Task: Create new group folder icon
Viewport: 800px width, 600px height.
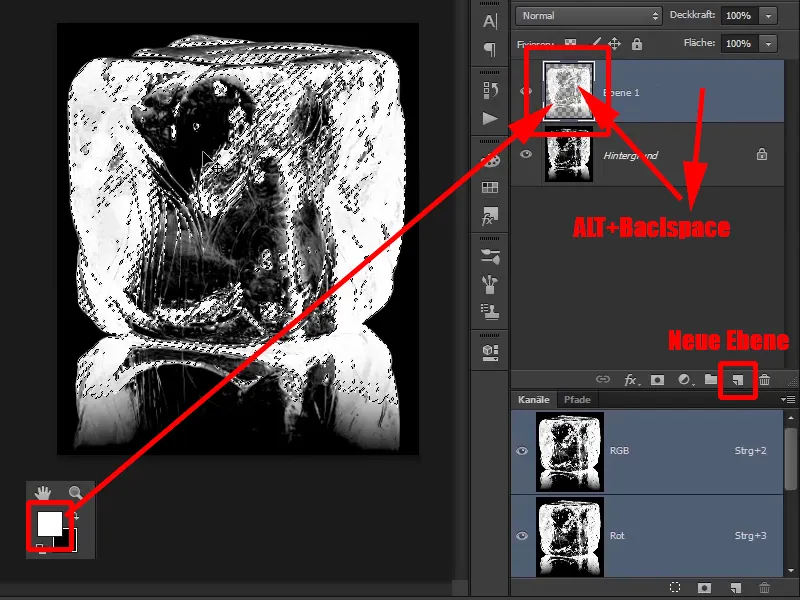Action: point(711,379)
